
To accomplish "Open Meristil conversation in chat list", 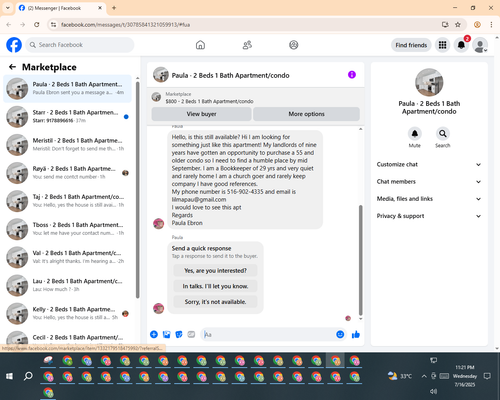I will pos(67,145).
